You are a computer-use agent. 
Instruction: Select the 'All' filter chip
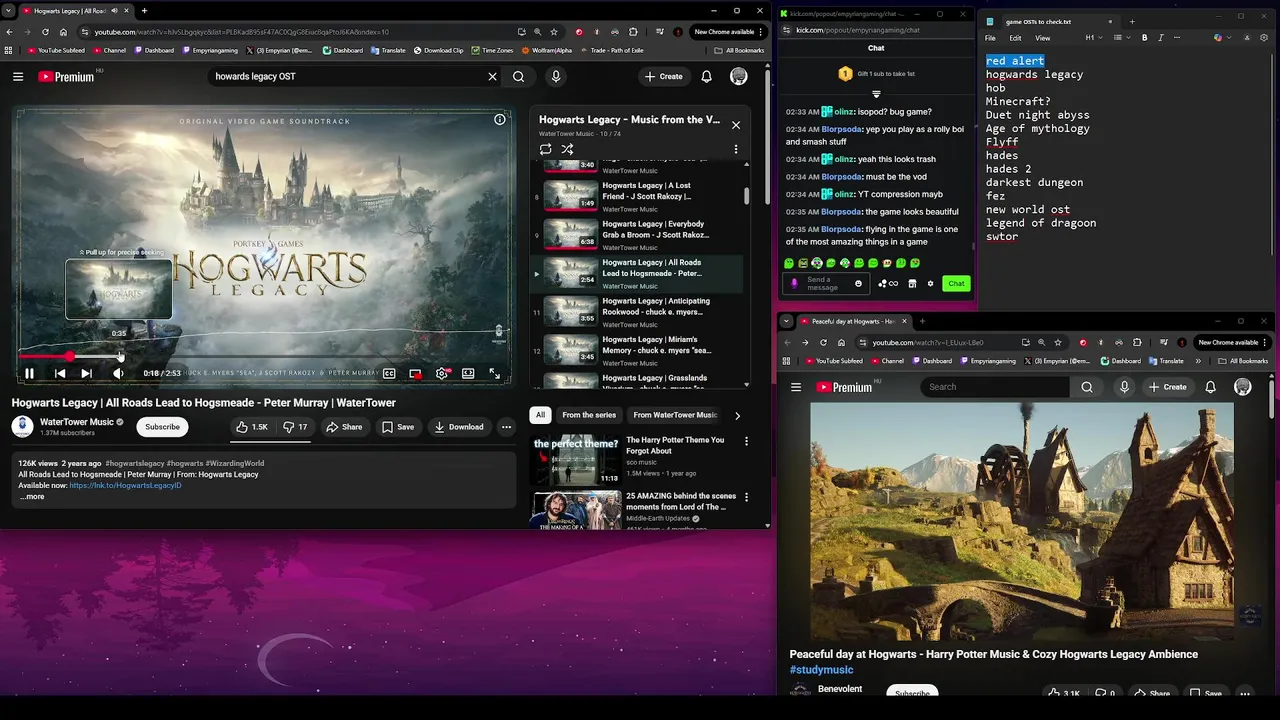pos(540,415)
